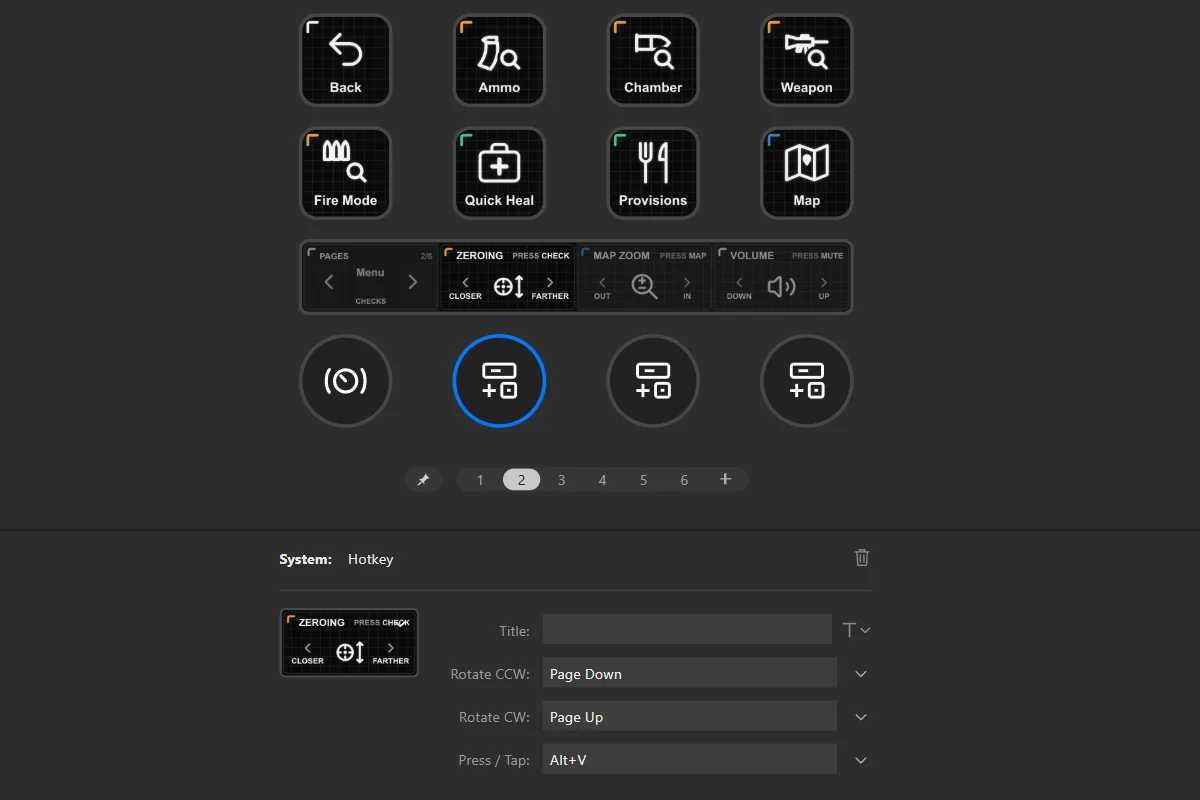The width and height of the screenshot is (1200, 800).
Task: Expand the Press / Tap options dropdown
Action: point(861,760)
